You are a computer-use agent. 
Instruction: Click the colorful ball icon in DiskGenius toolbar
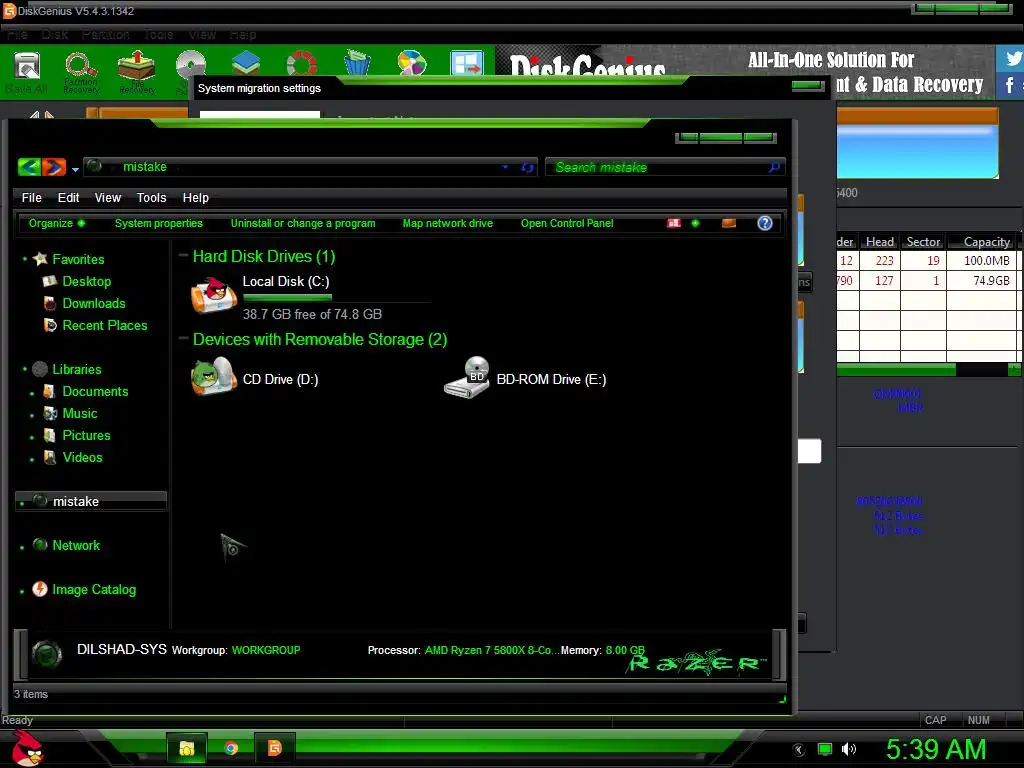(411, 64)
